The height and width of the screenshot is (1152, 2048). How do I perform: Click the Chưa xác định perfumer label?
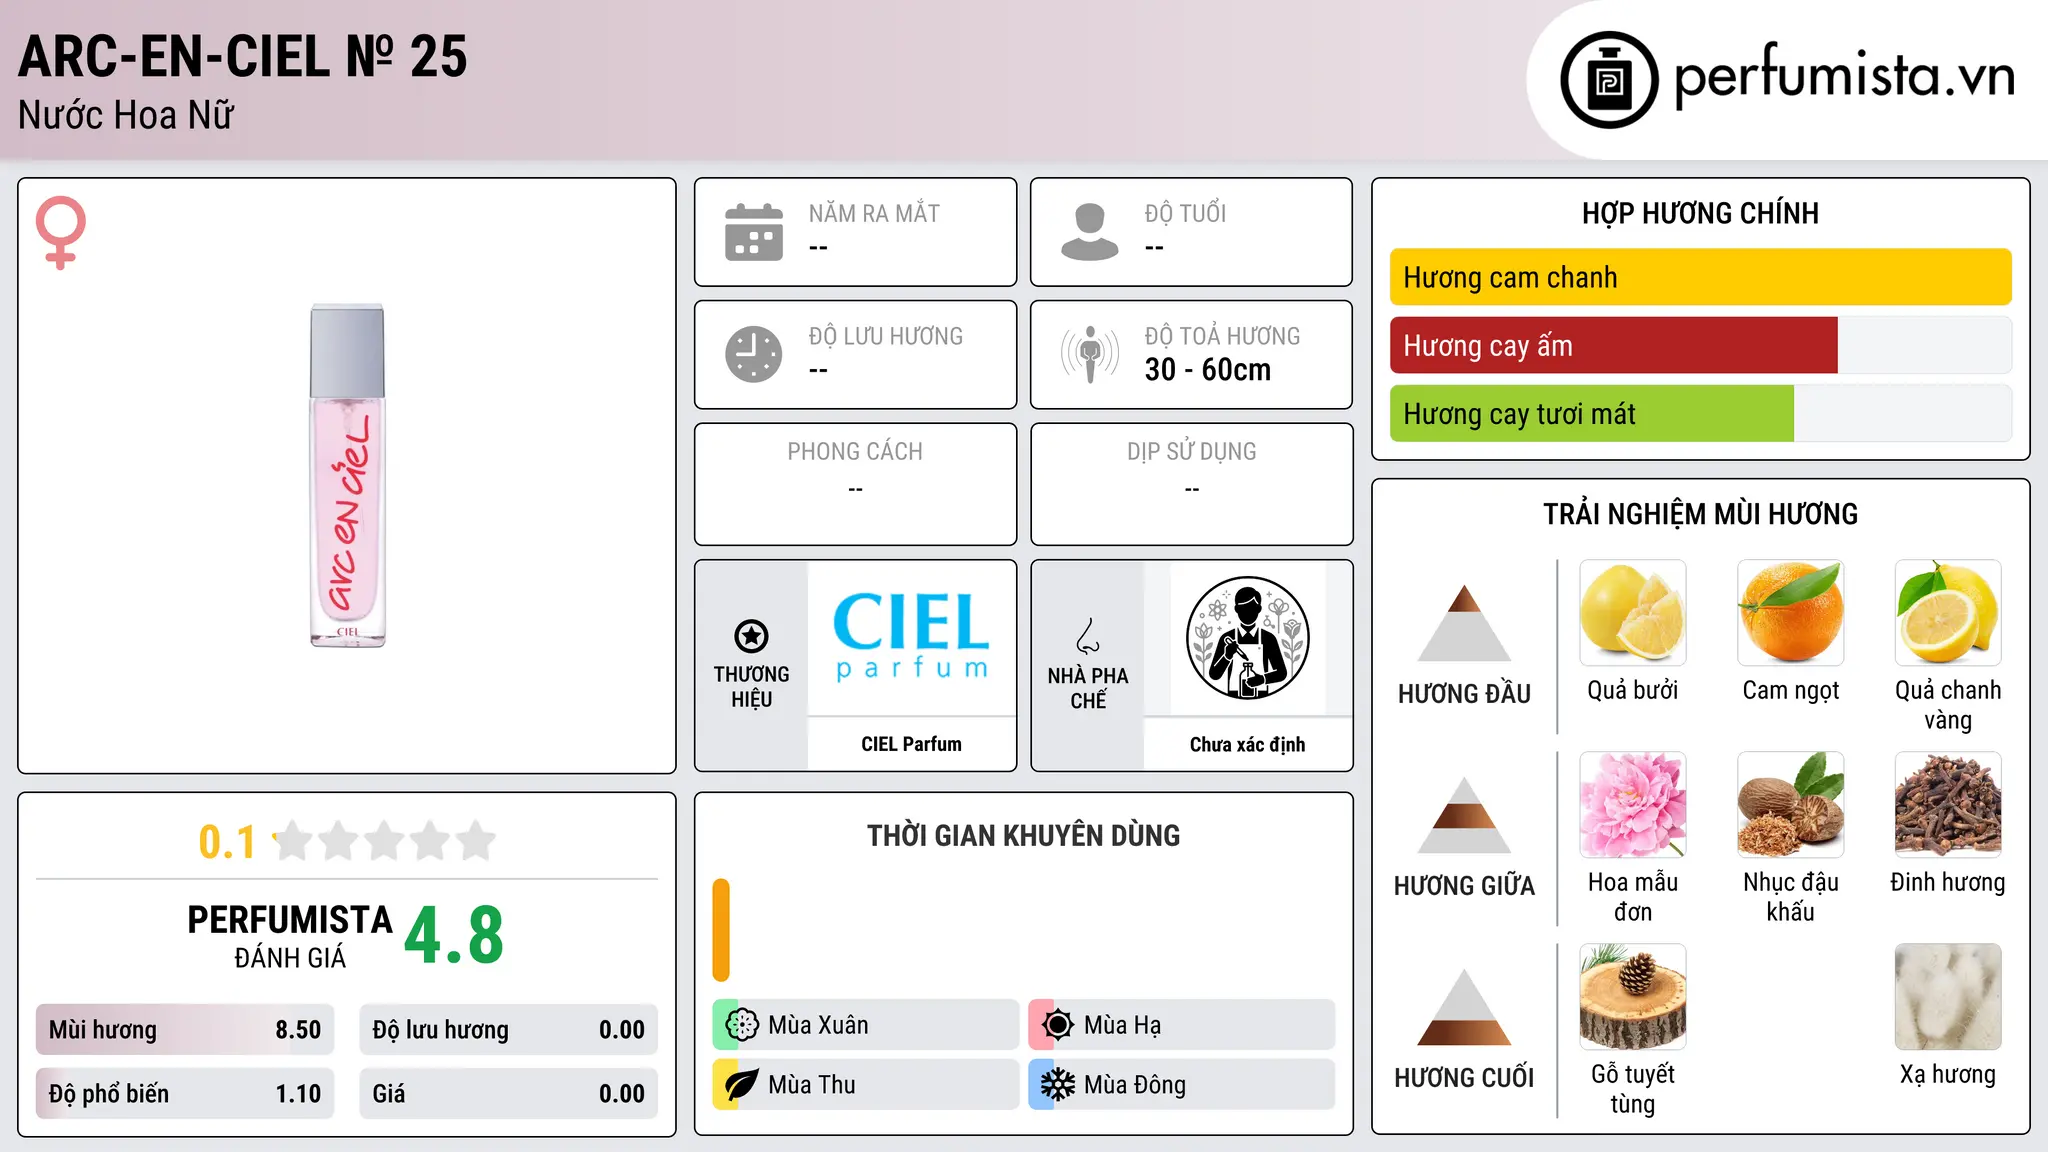pyautogui.click(x=1247, y=744)
